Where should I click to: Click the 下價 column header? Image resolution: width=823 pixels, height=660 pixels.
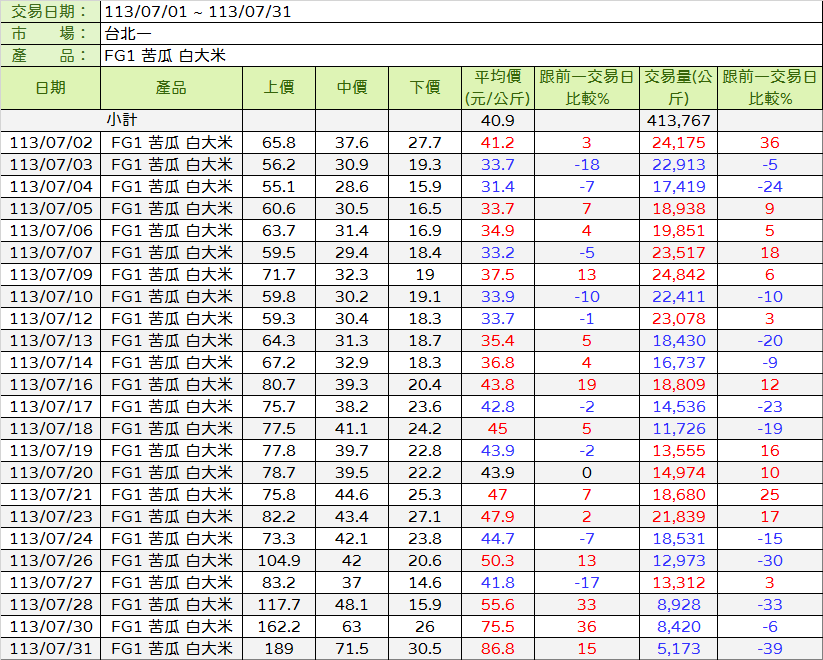click(x=425, y=88)
